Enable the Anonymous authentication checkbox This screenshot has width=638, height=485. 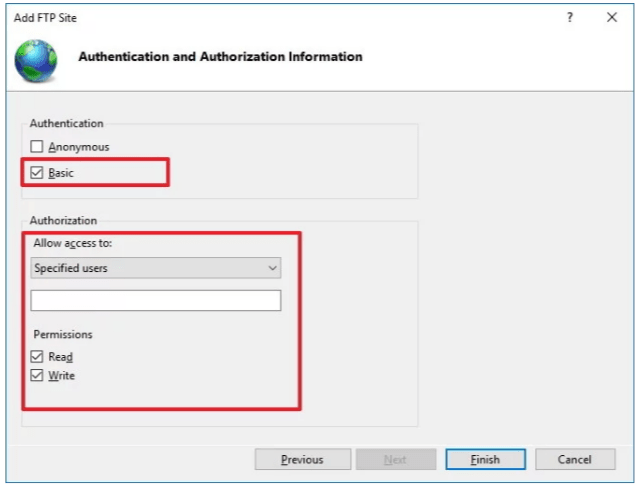click(37, 146)
